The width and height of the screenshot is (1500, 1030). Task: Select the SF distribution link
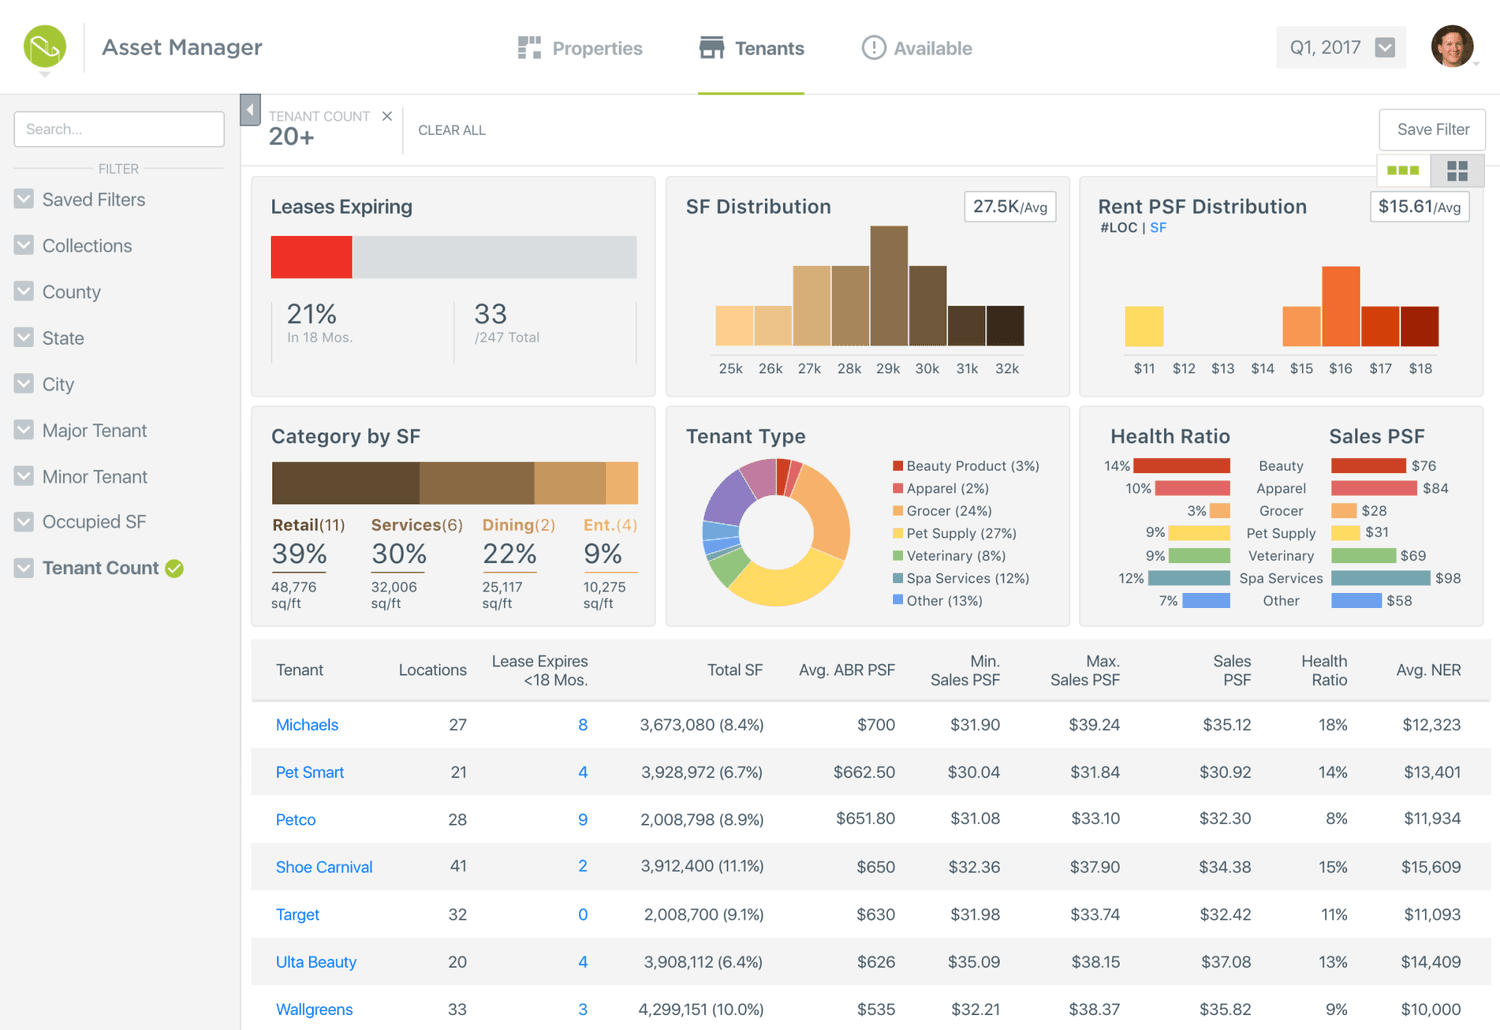(1158, 228)
